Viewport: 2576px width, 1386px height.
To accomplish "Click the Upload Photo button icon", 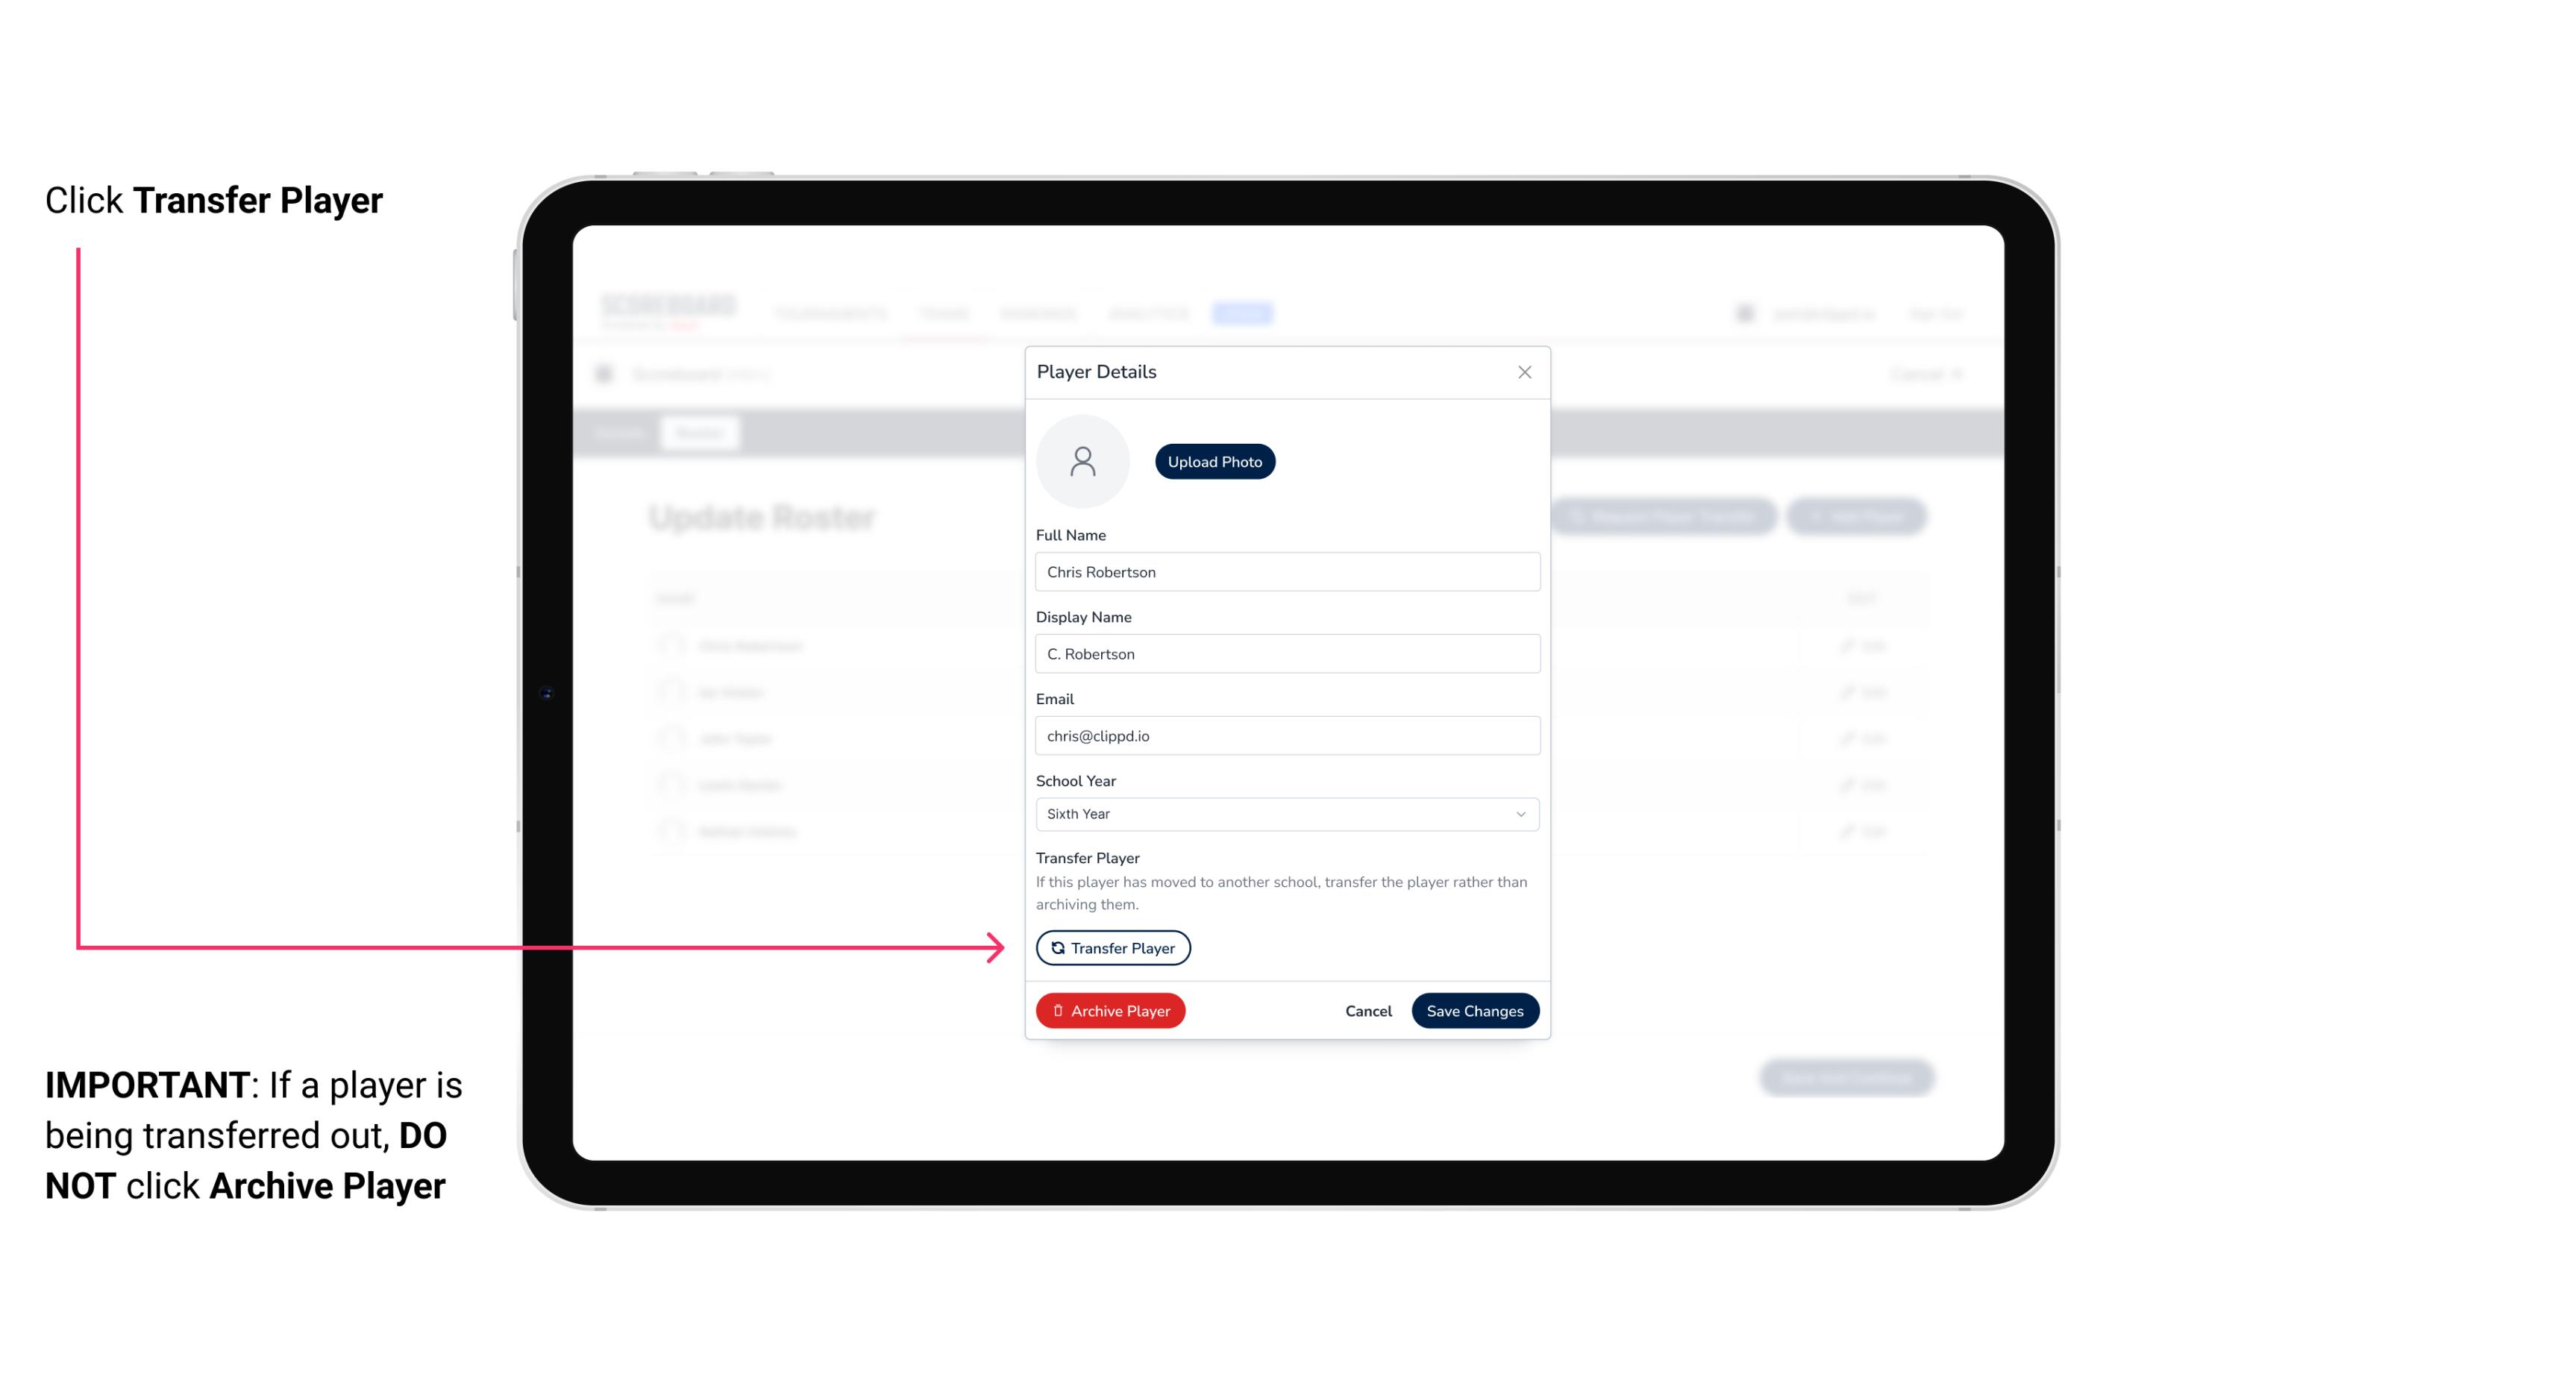I will 1215,461.
